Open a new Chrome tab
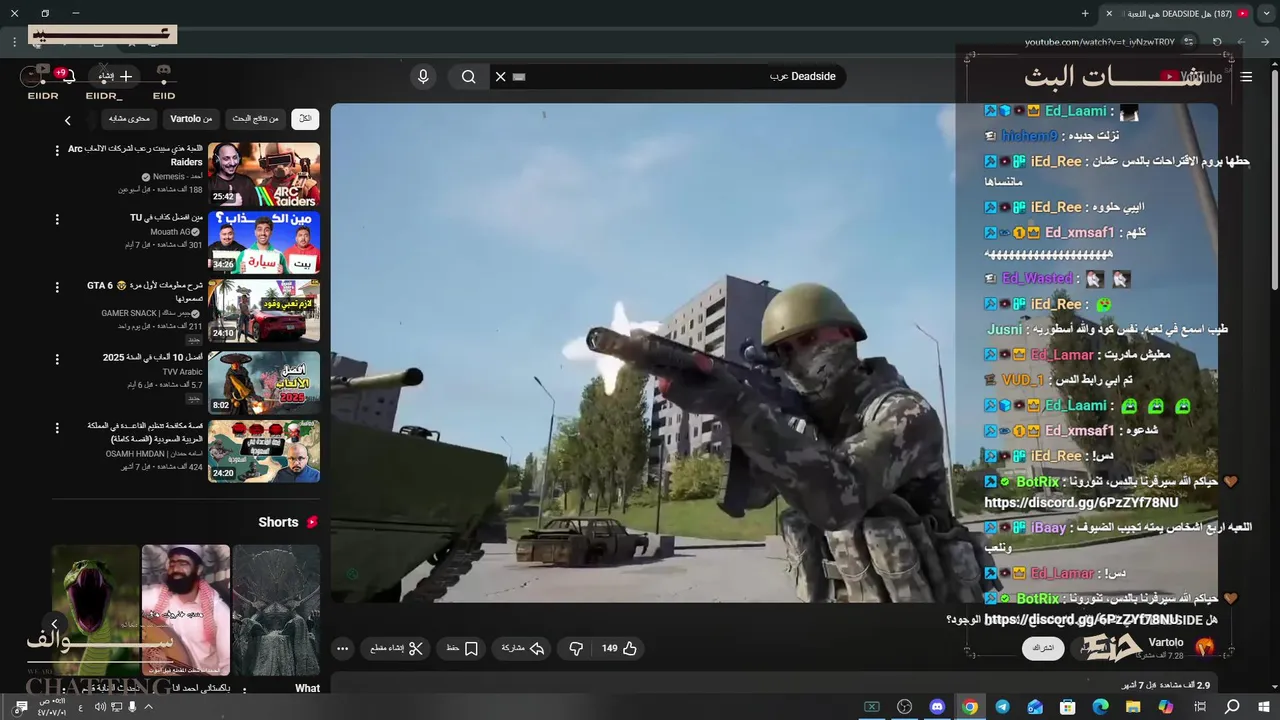1280x720 pixels. pos(1085,13)
